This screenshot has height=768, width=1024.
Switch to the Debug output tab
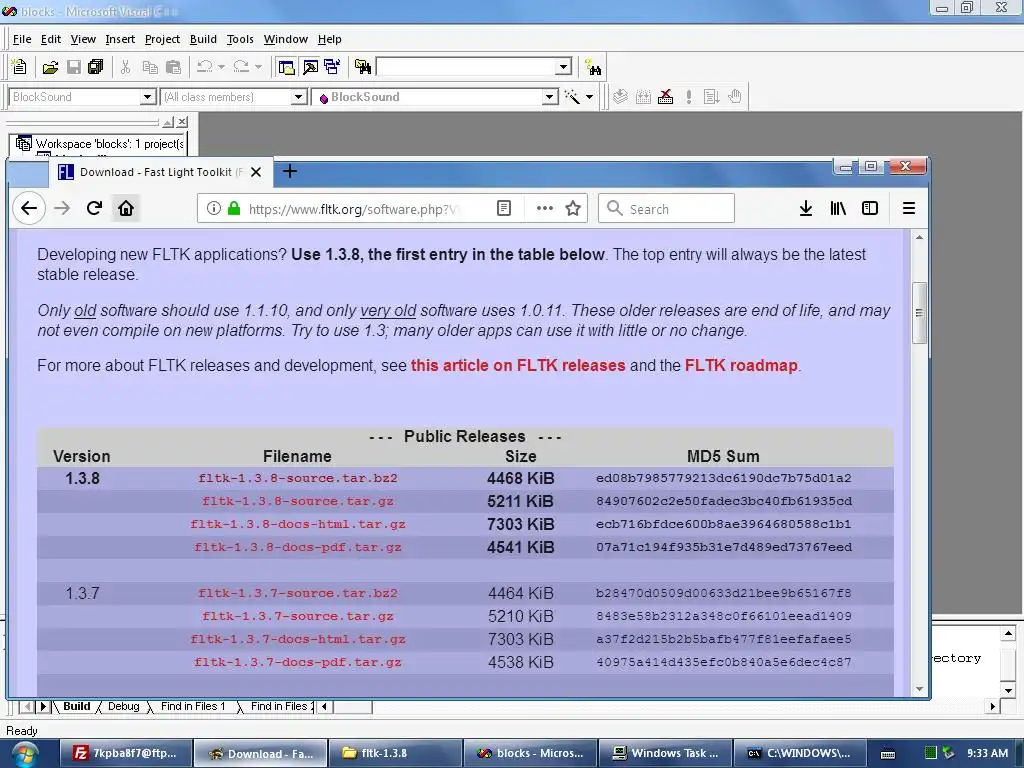click(123, 706)
